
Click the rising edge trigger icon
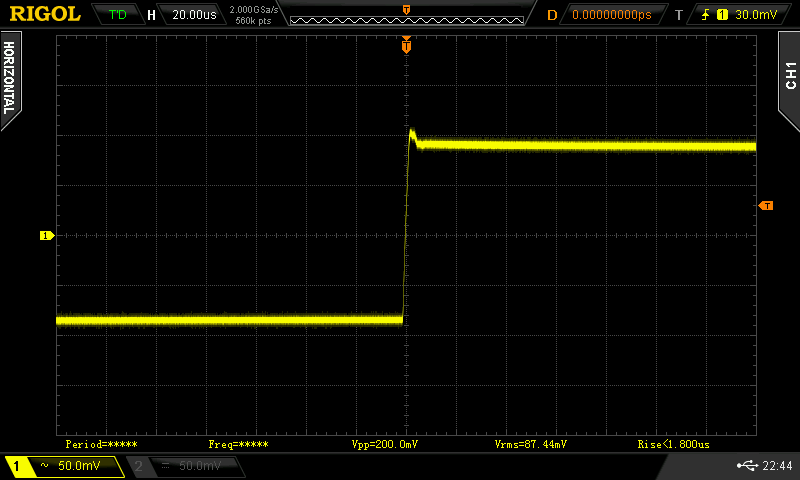(706, 15)
